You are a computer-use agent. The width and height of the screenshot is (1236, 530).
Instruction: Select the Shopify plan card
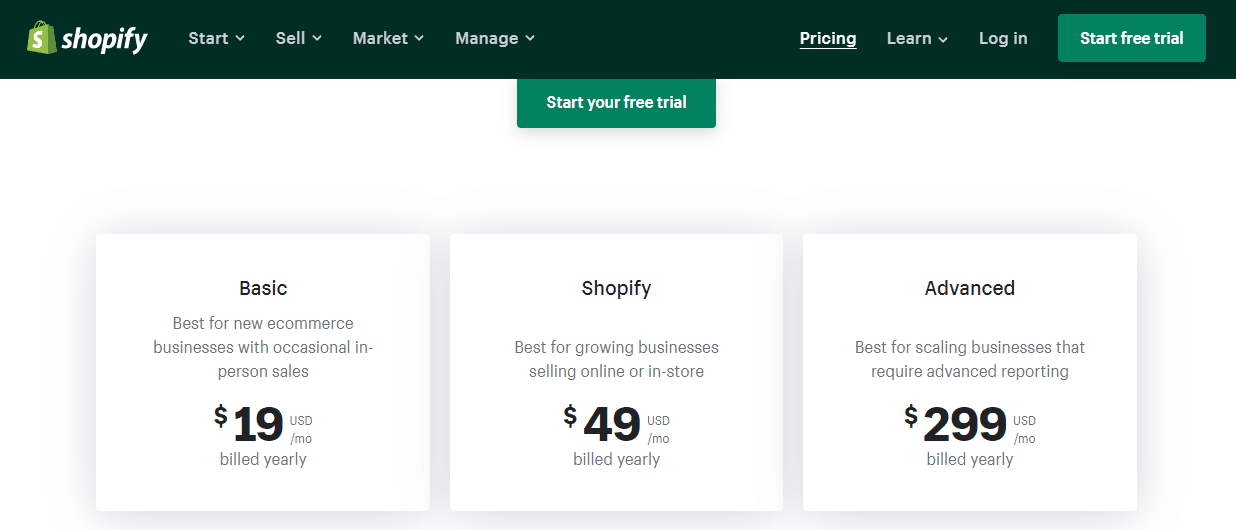click(616, 372)
